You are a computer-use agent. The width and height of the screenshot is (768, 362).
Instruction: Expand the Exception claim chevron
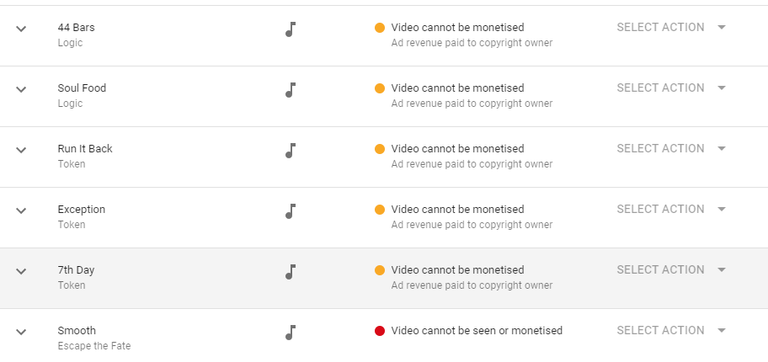tap(21, 211)
